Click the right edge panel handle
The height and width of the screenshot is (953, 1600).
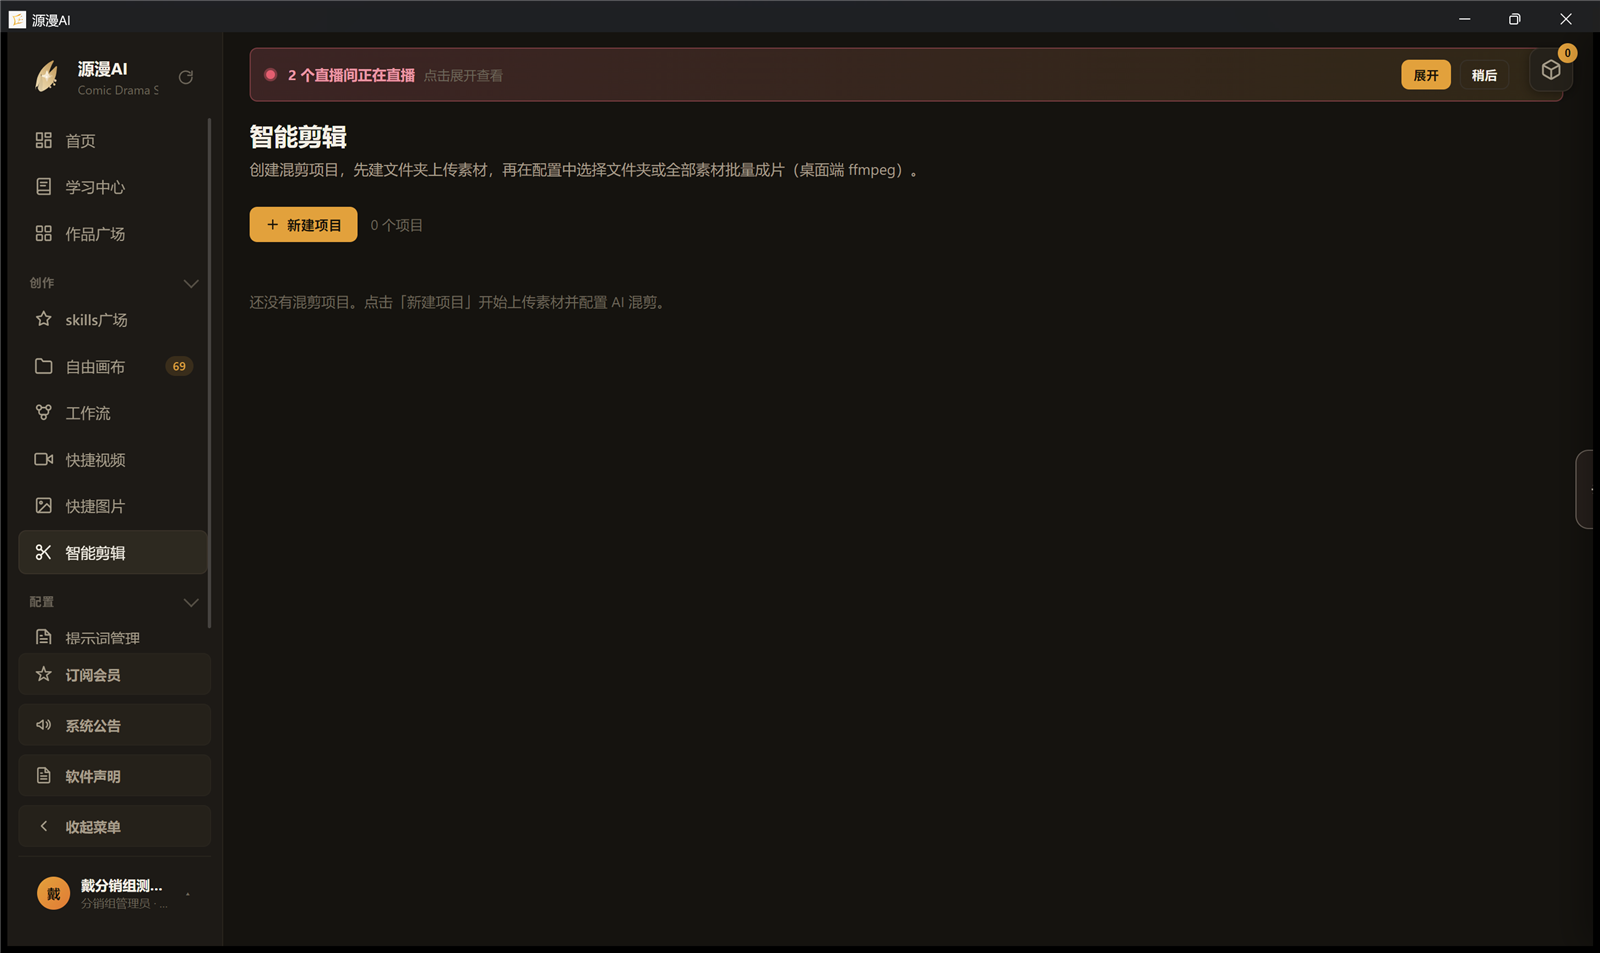(1584, 489)
